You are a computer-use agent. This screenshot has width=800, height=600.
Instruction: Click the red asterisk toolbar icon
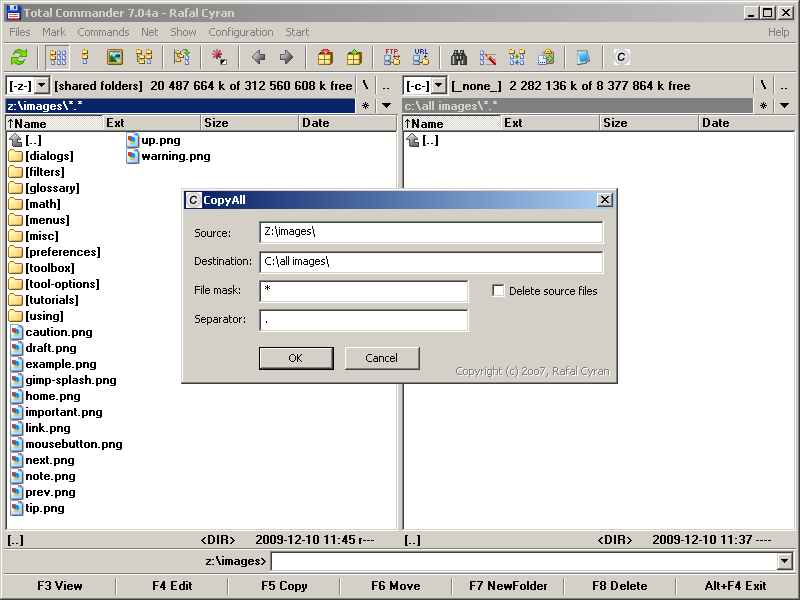click(x=220, y=57)
